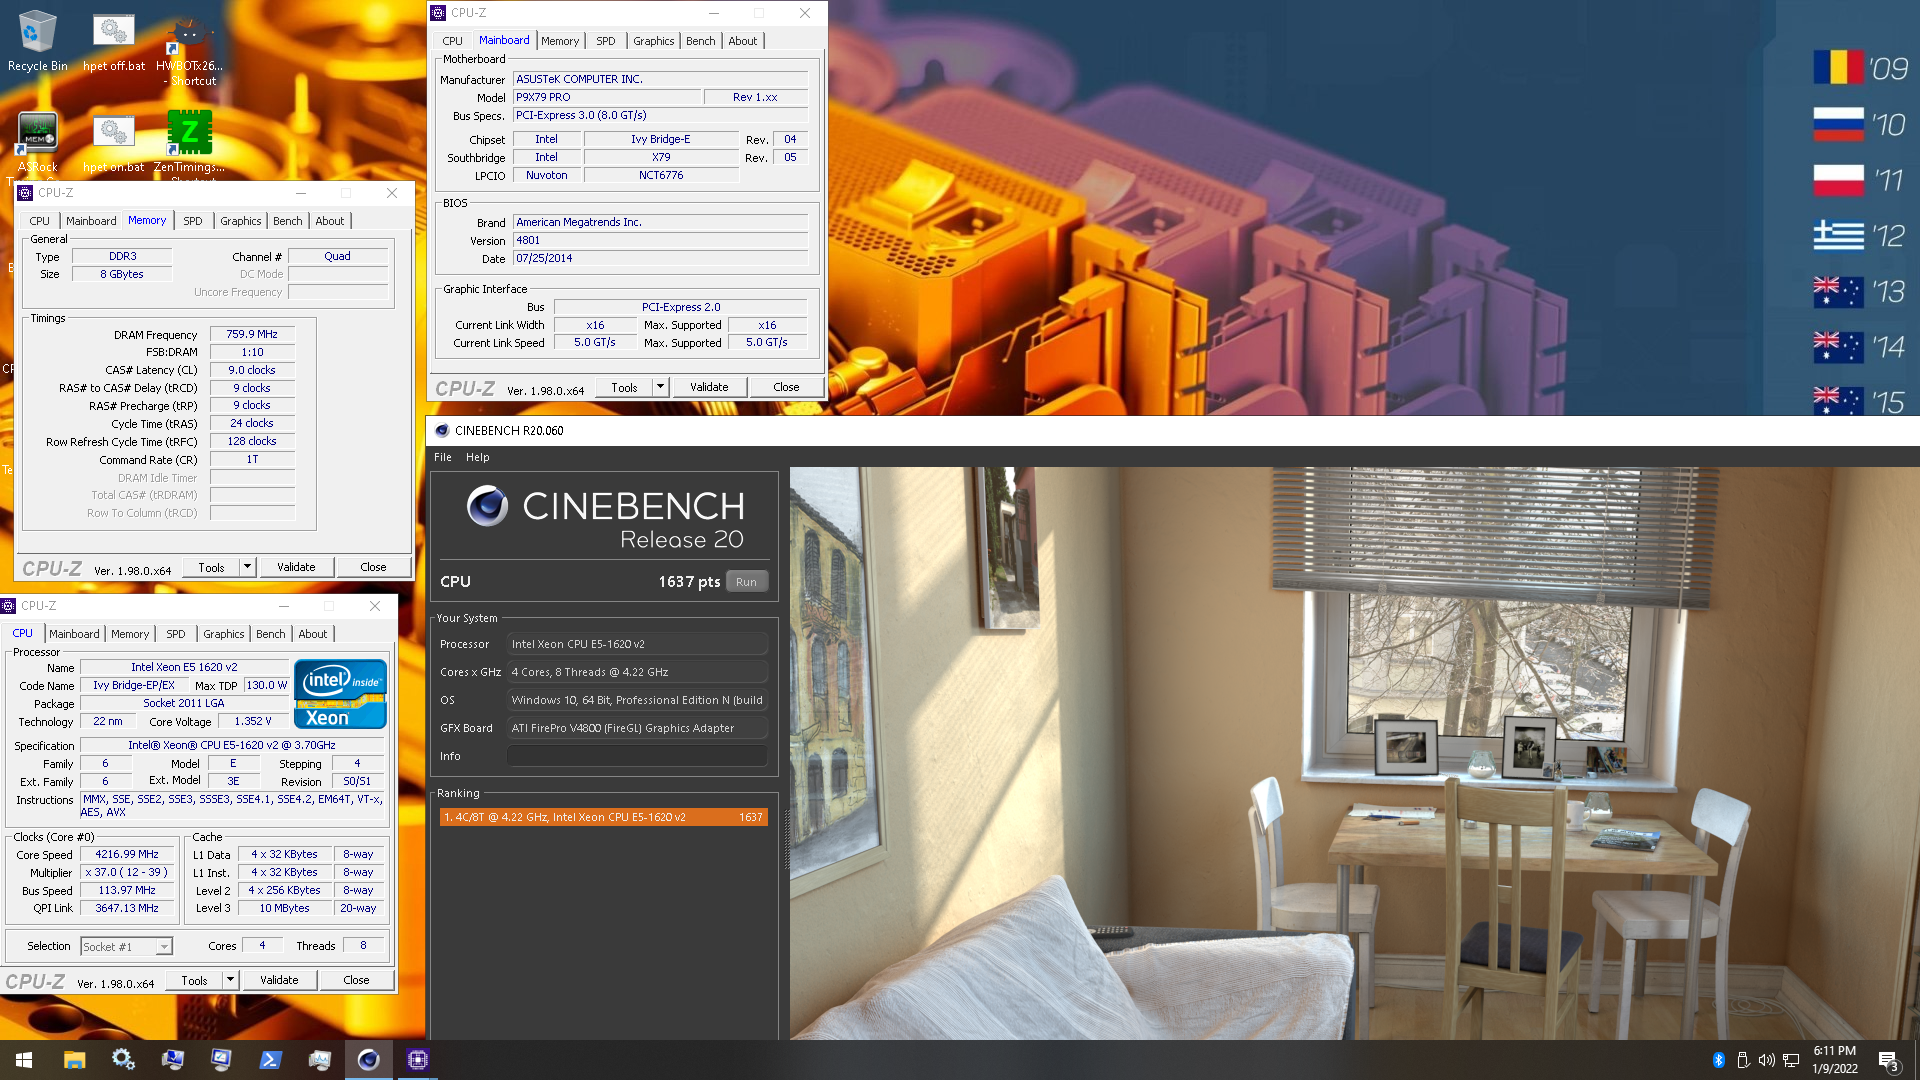Click CAS# Latency value 9.0 clocks
The width and height of the screenshot is (1920, 1080).
coord(252,370)
